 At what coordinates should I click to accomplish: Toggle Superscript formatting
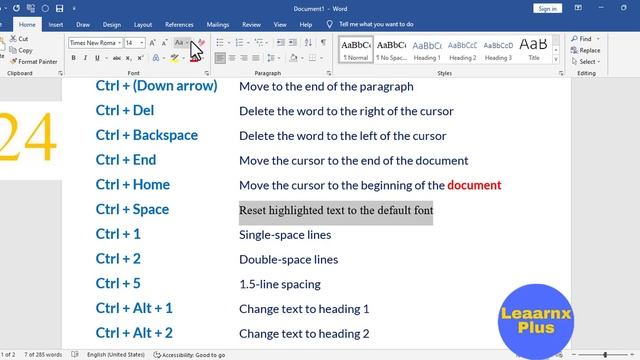[x=140, y=58]
